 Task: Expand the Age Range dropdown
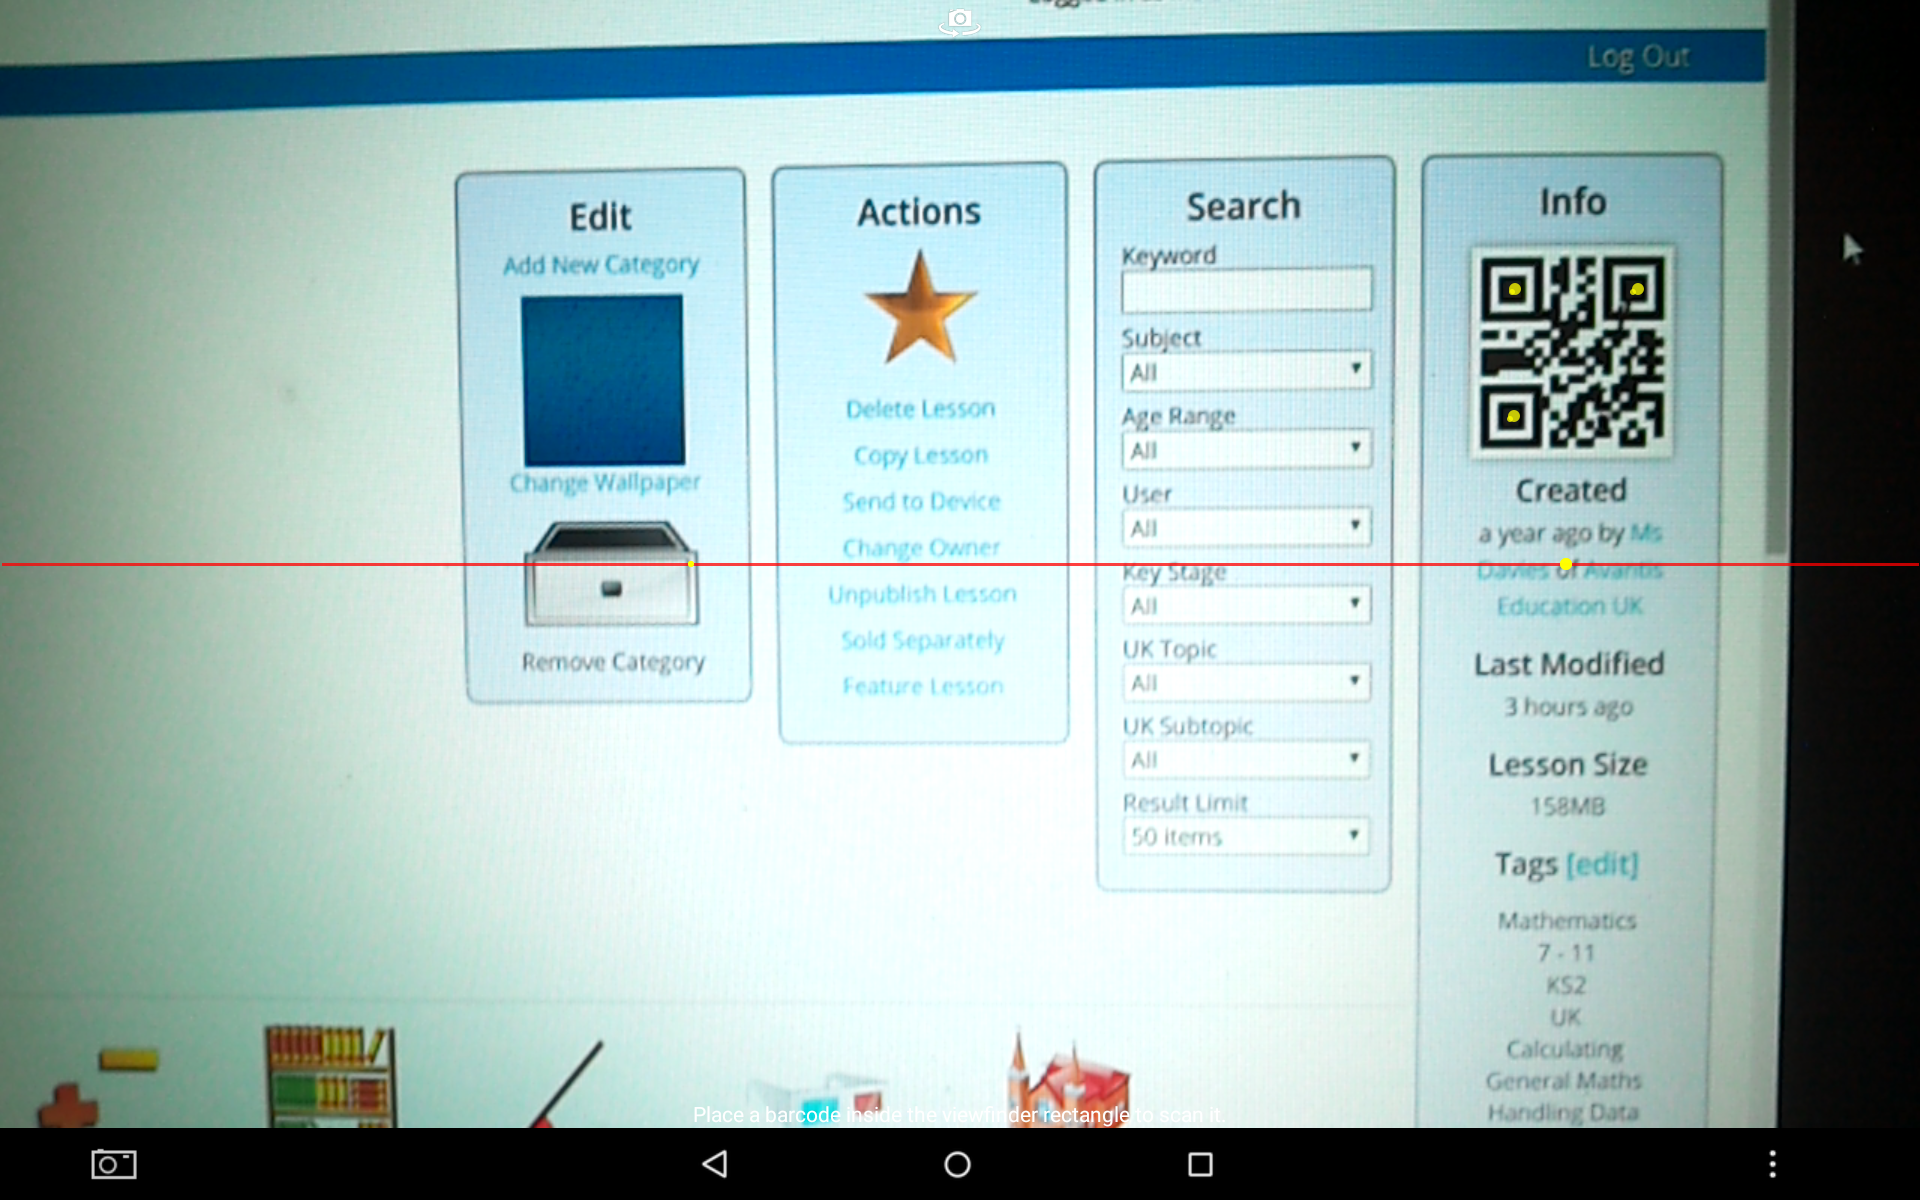(1245, 450)
